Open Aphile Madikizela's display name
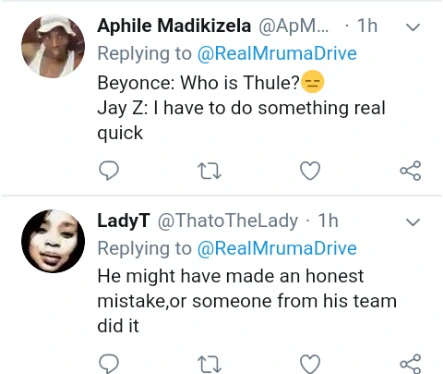 (x=174, y=26)
